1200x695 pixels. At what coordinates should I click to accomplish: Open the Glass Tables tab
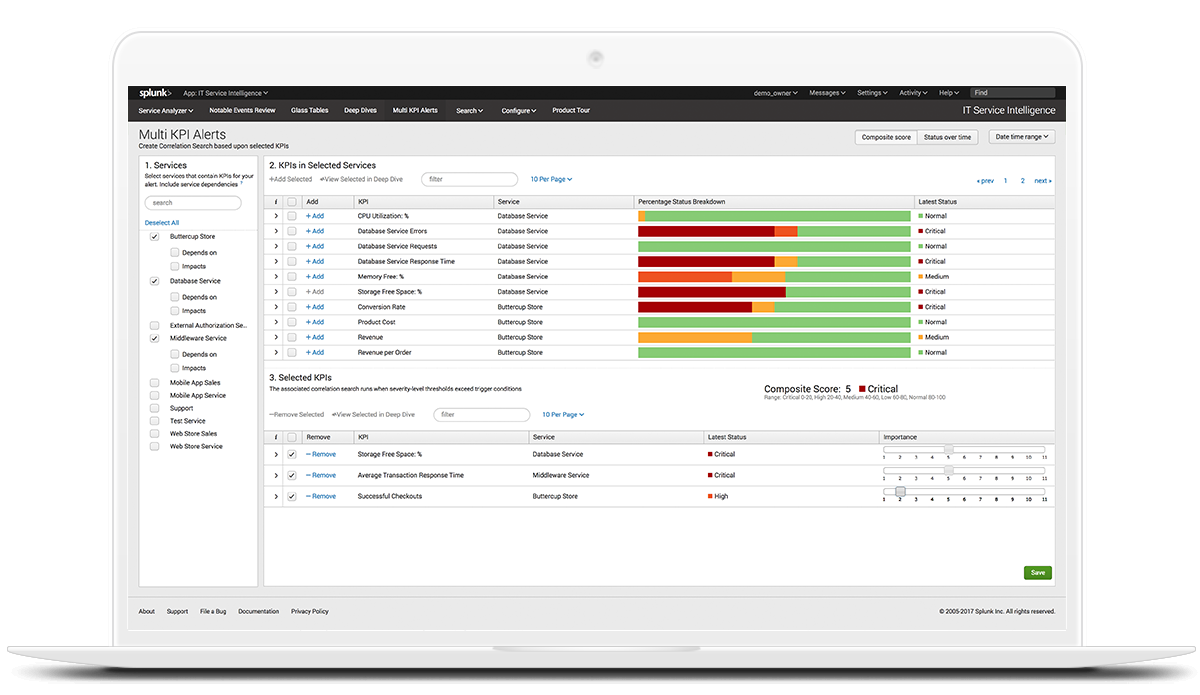pos(310,111)
